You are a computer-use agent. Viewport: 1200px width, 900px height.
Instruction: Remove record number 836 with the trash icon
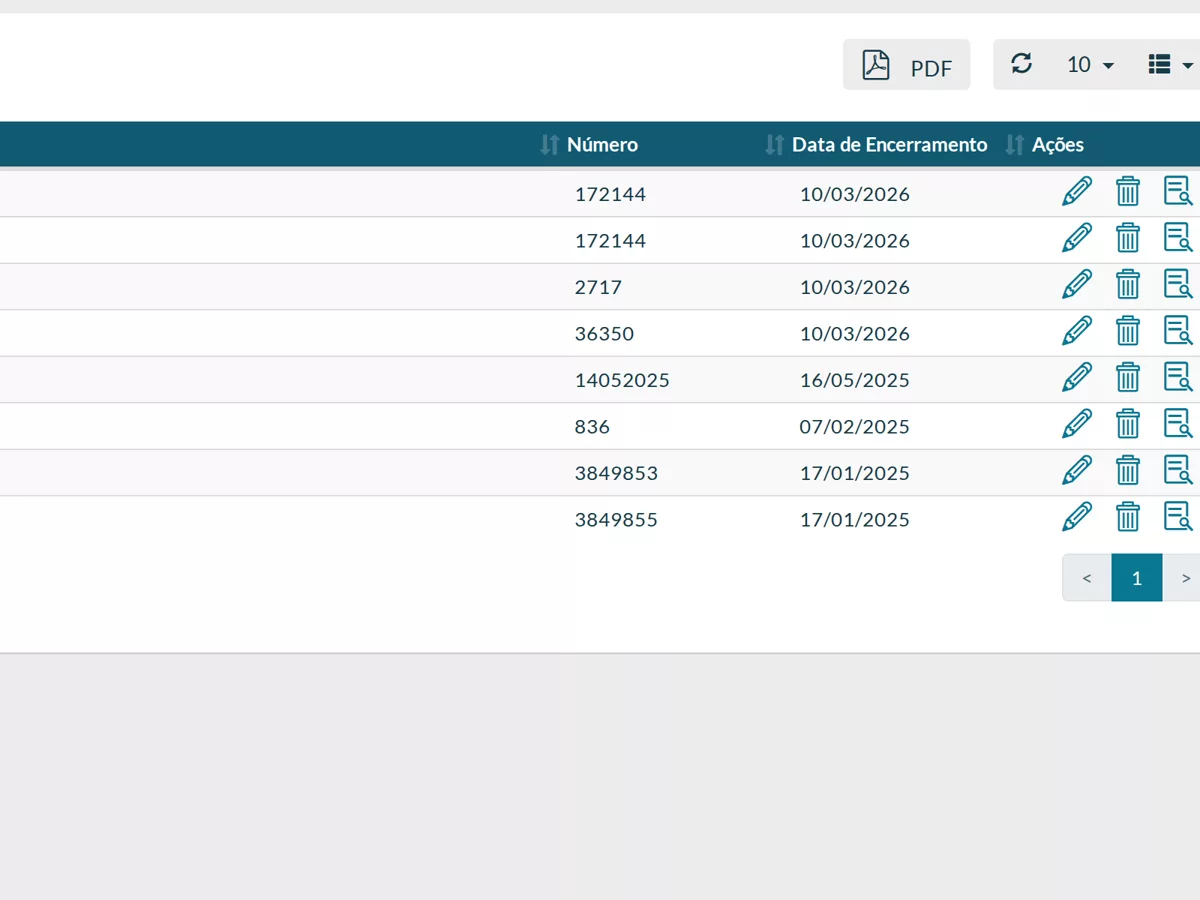click(x=1128, y=424)
